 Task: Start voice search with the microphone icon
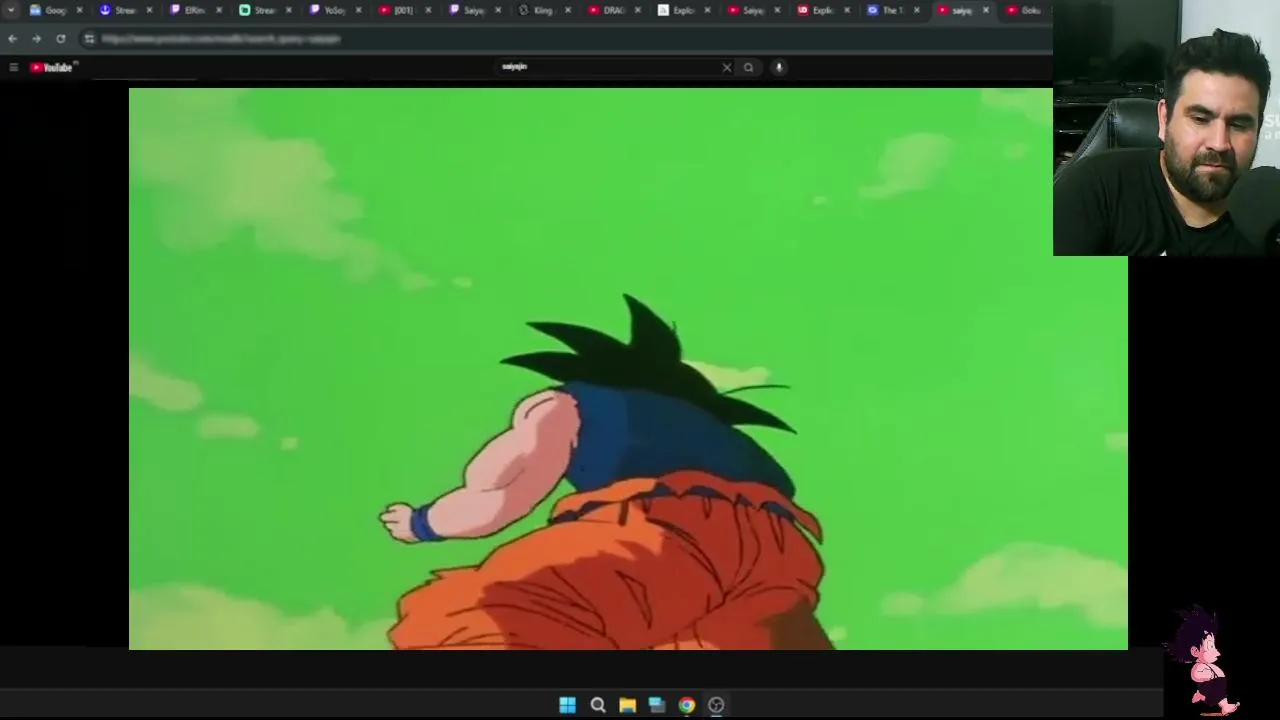click(x=778, y=67)
